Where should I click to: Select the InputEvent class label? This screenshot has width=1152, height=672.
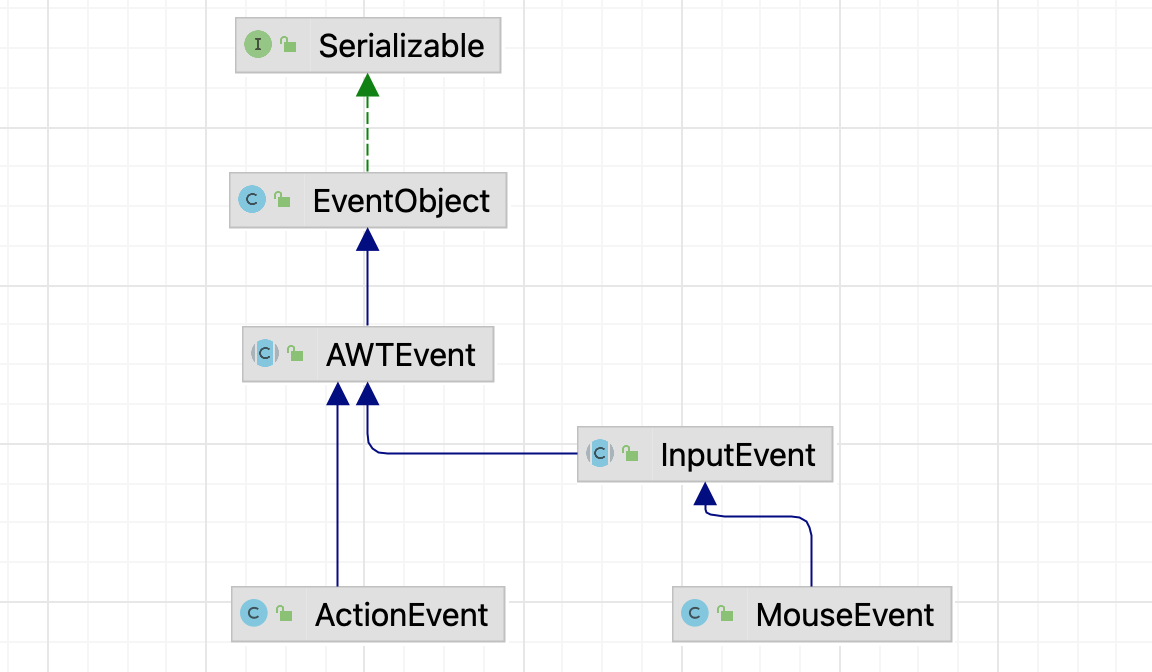click(x=738, y=455)
